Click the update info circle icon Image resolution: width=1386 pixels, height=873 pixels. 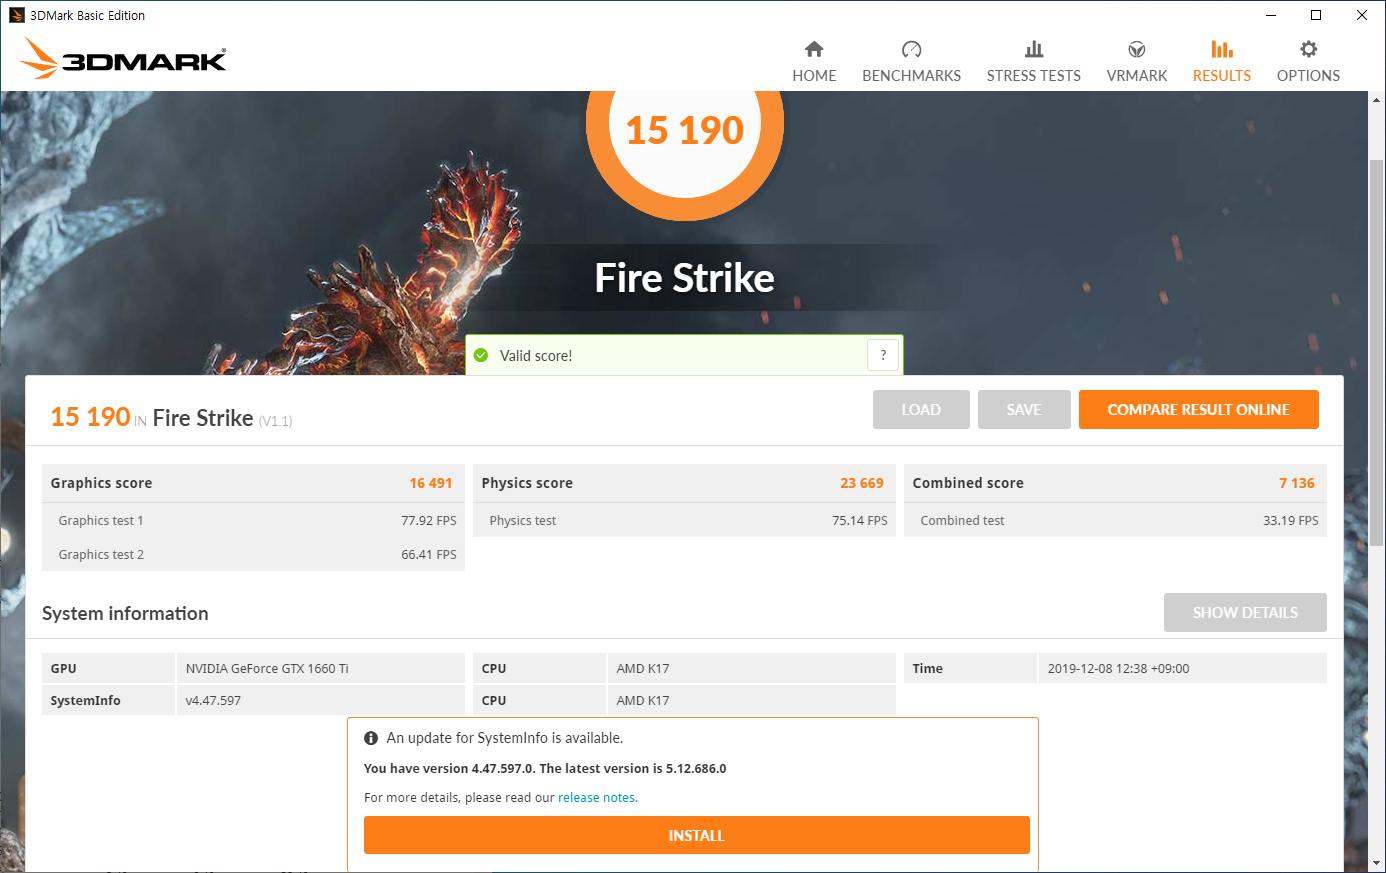tap(371, 738)
